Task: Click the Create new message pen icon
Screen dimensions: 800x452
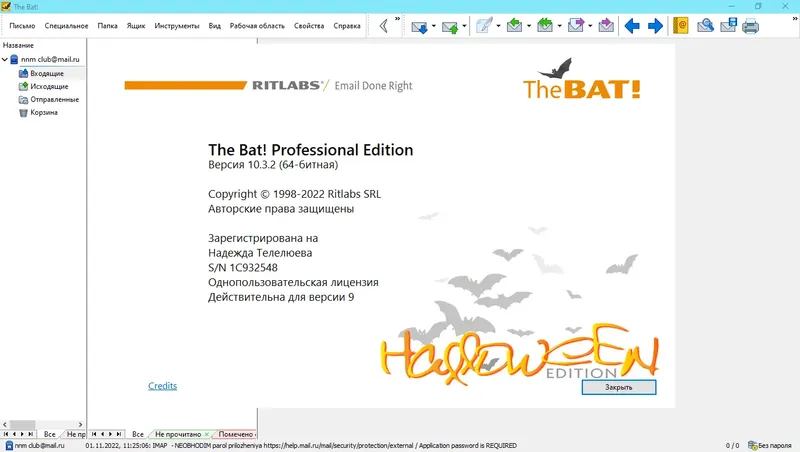Action: tap(484, 26)
